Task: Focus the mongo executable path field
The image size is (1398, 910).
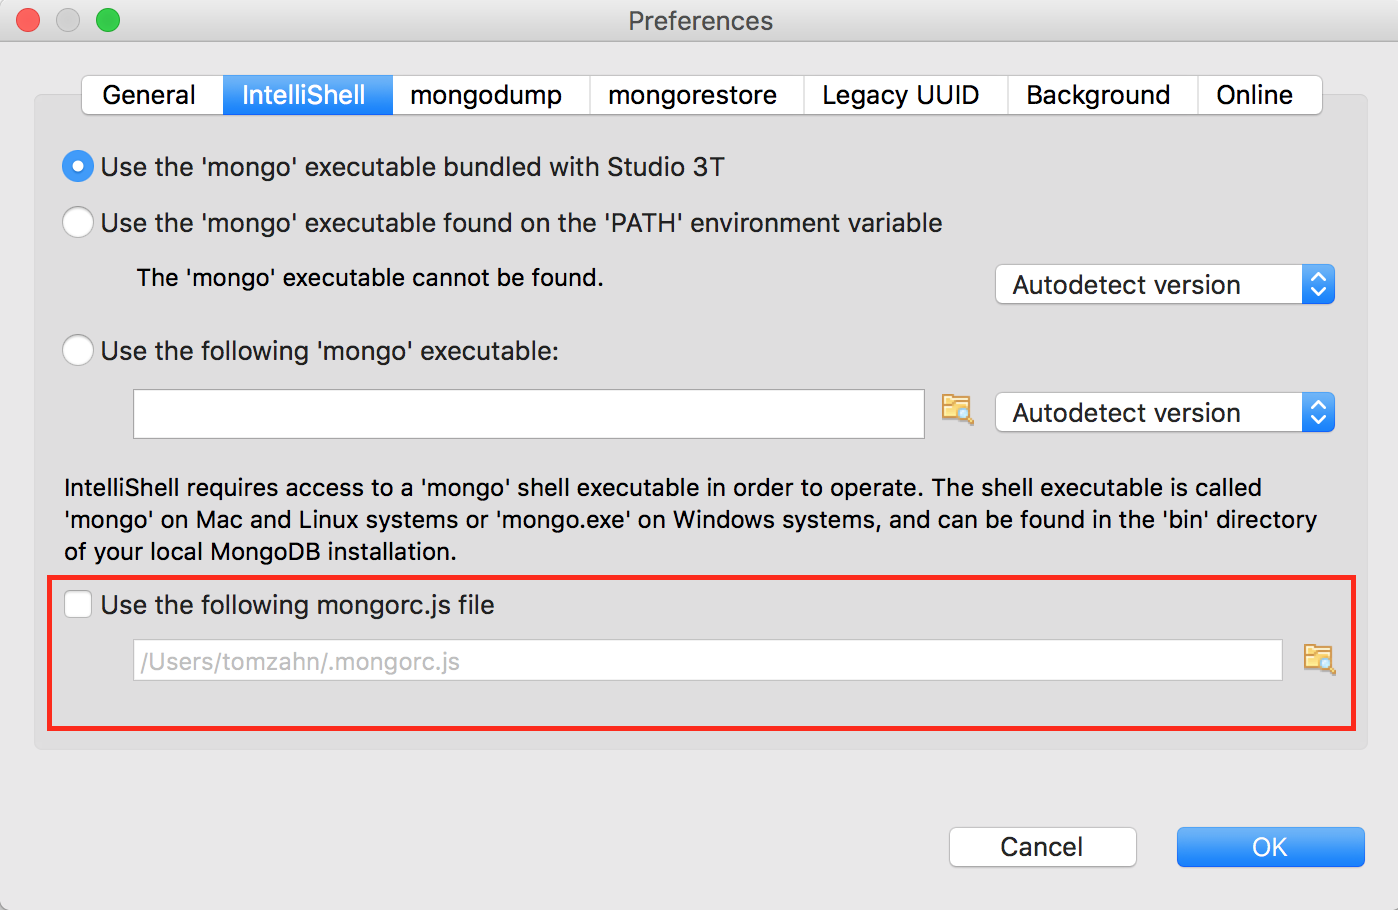Action: [528, 414]
